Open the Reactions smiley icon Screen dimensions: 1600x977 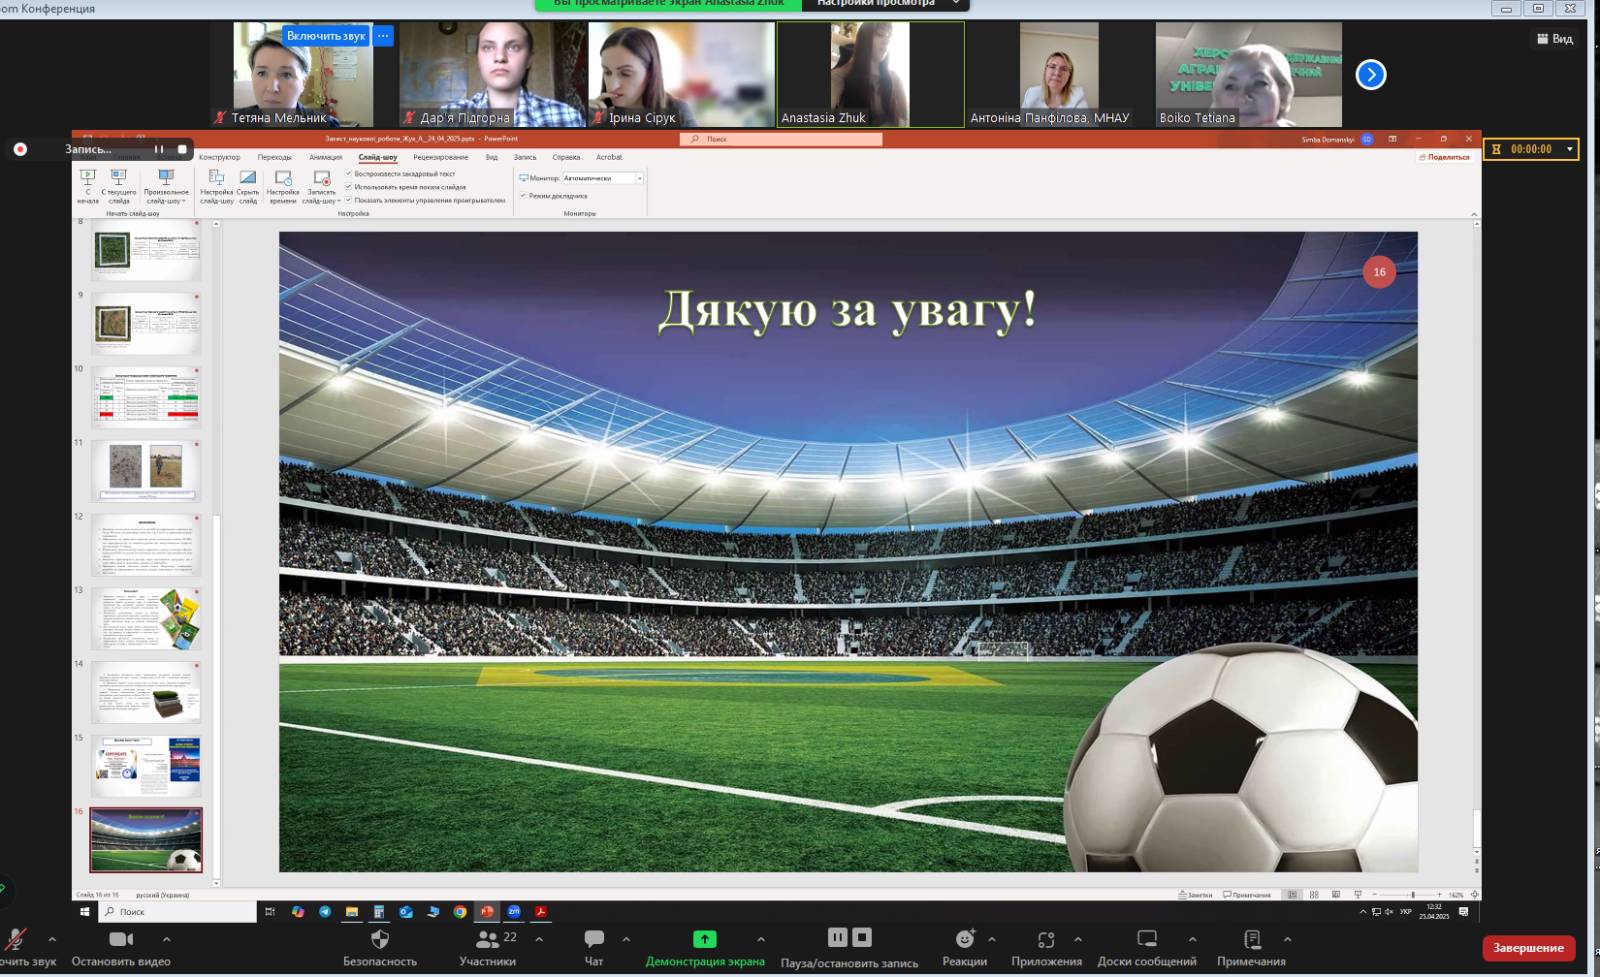[x=964, y=939]
